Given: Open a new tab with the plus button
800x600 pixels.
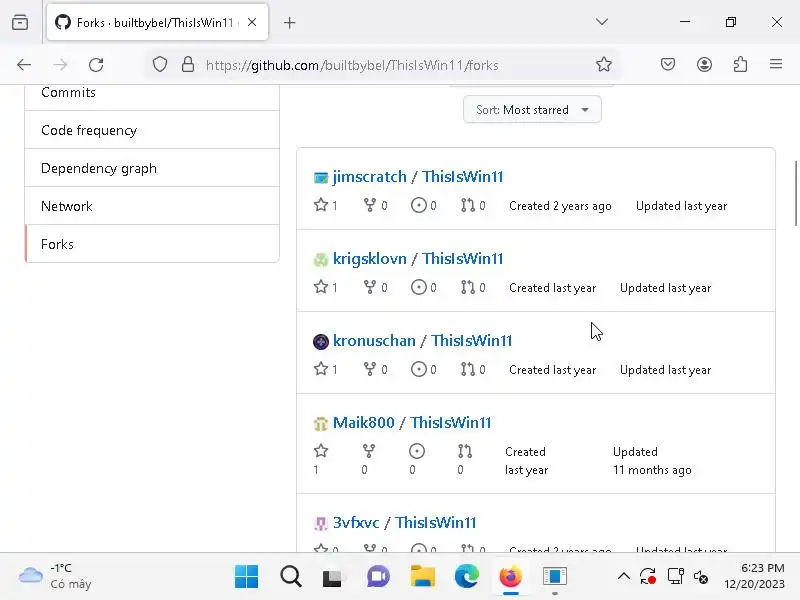Looking at the screenshot, I should (x=289, y=22).
